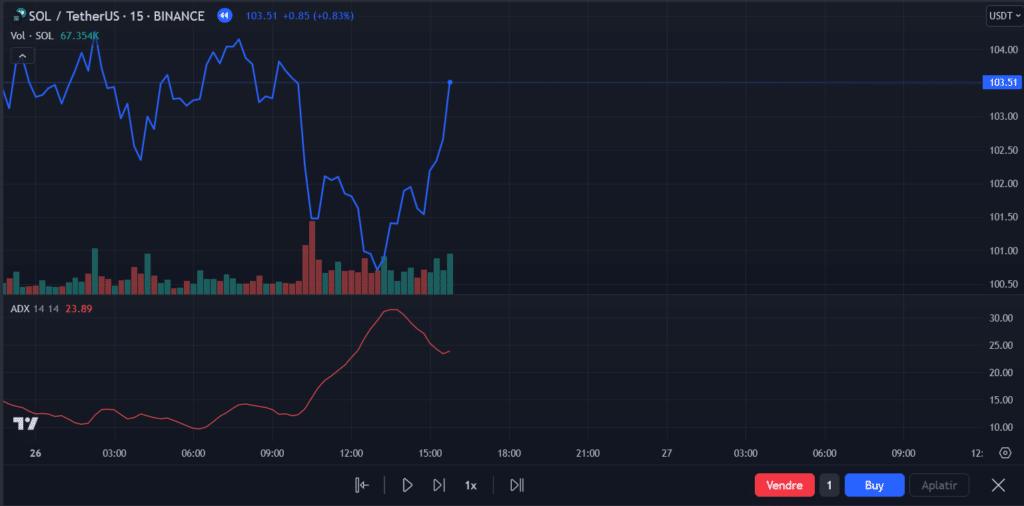The height and width of the screenshot is (506, 1024).
Task: Click the 67.354K volume value
Action: point(80,35)
